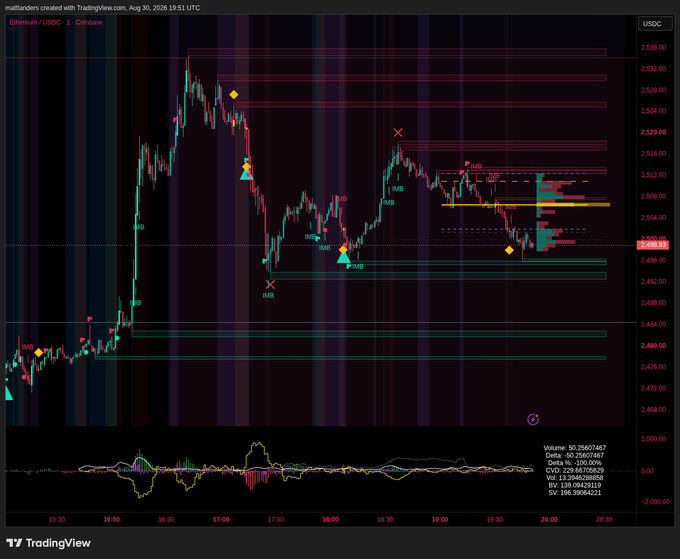Click the purple lightning bolt icon
Screen dimensions: 680x559
533,419
